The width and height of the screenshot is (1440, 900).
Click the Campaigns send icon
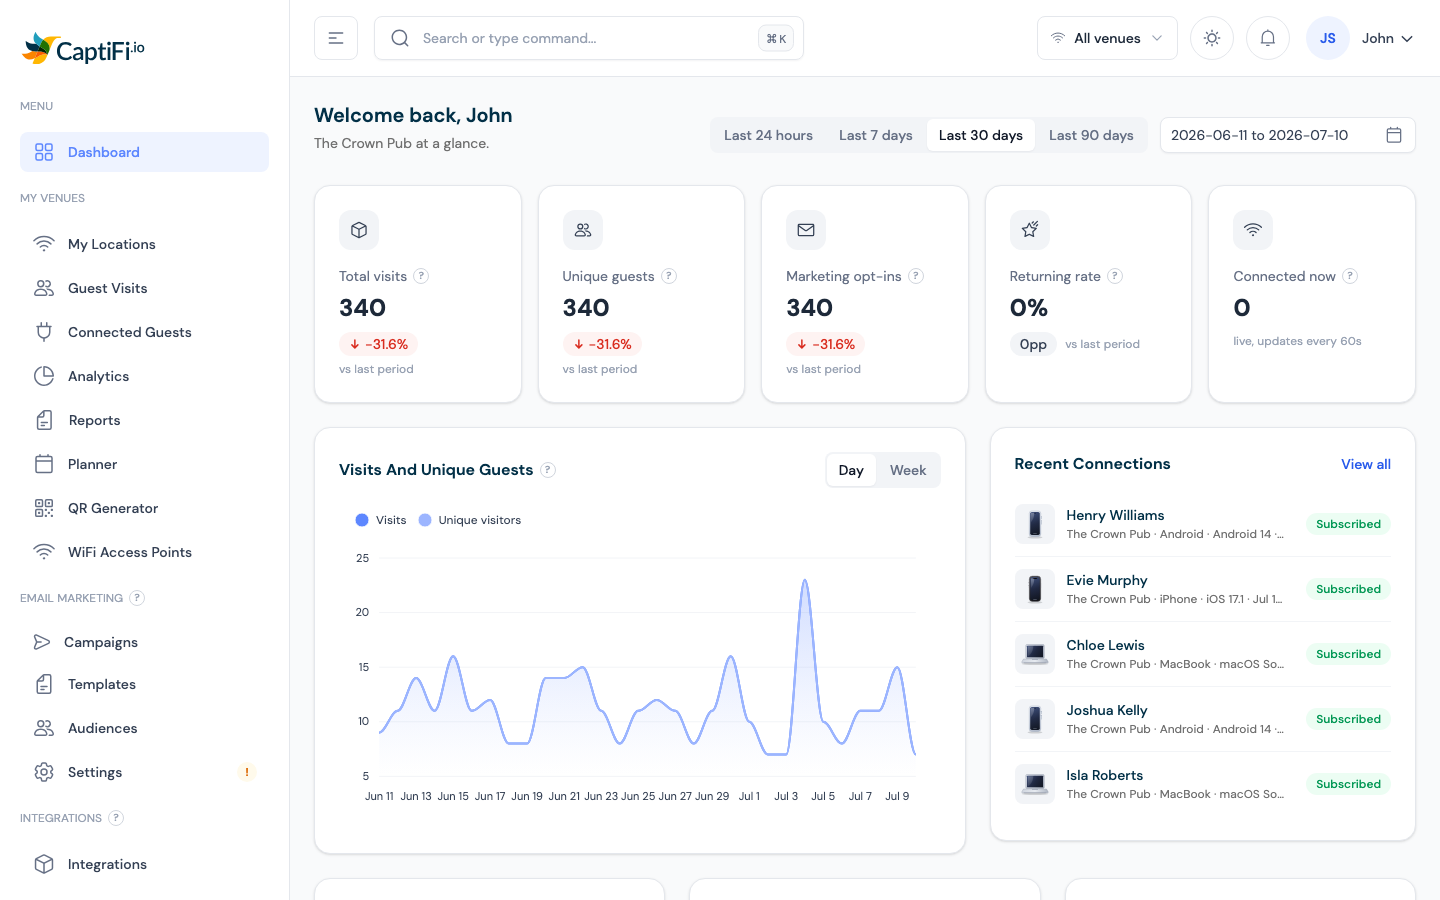pos(42,642)
